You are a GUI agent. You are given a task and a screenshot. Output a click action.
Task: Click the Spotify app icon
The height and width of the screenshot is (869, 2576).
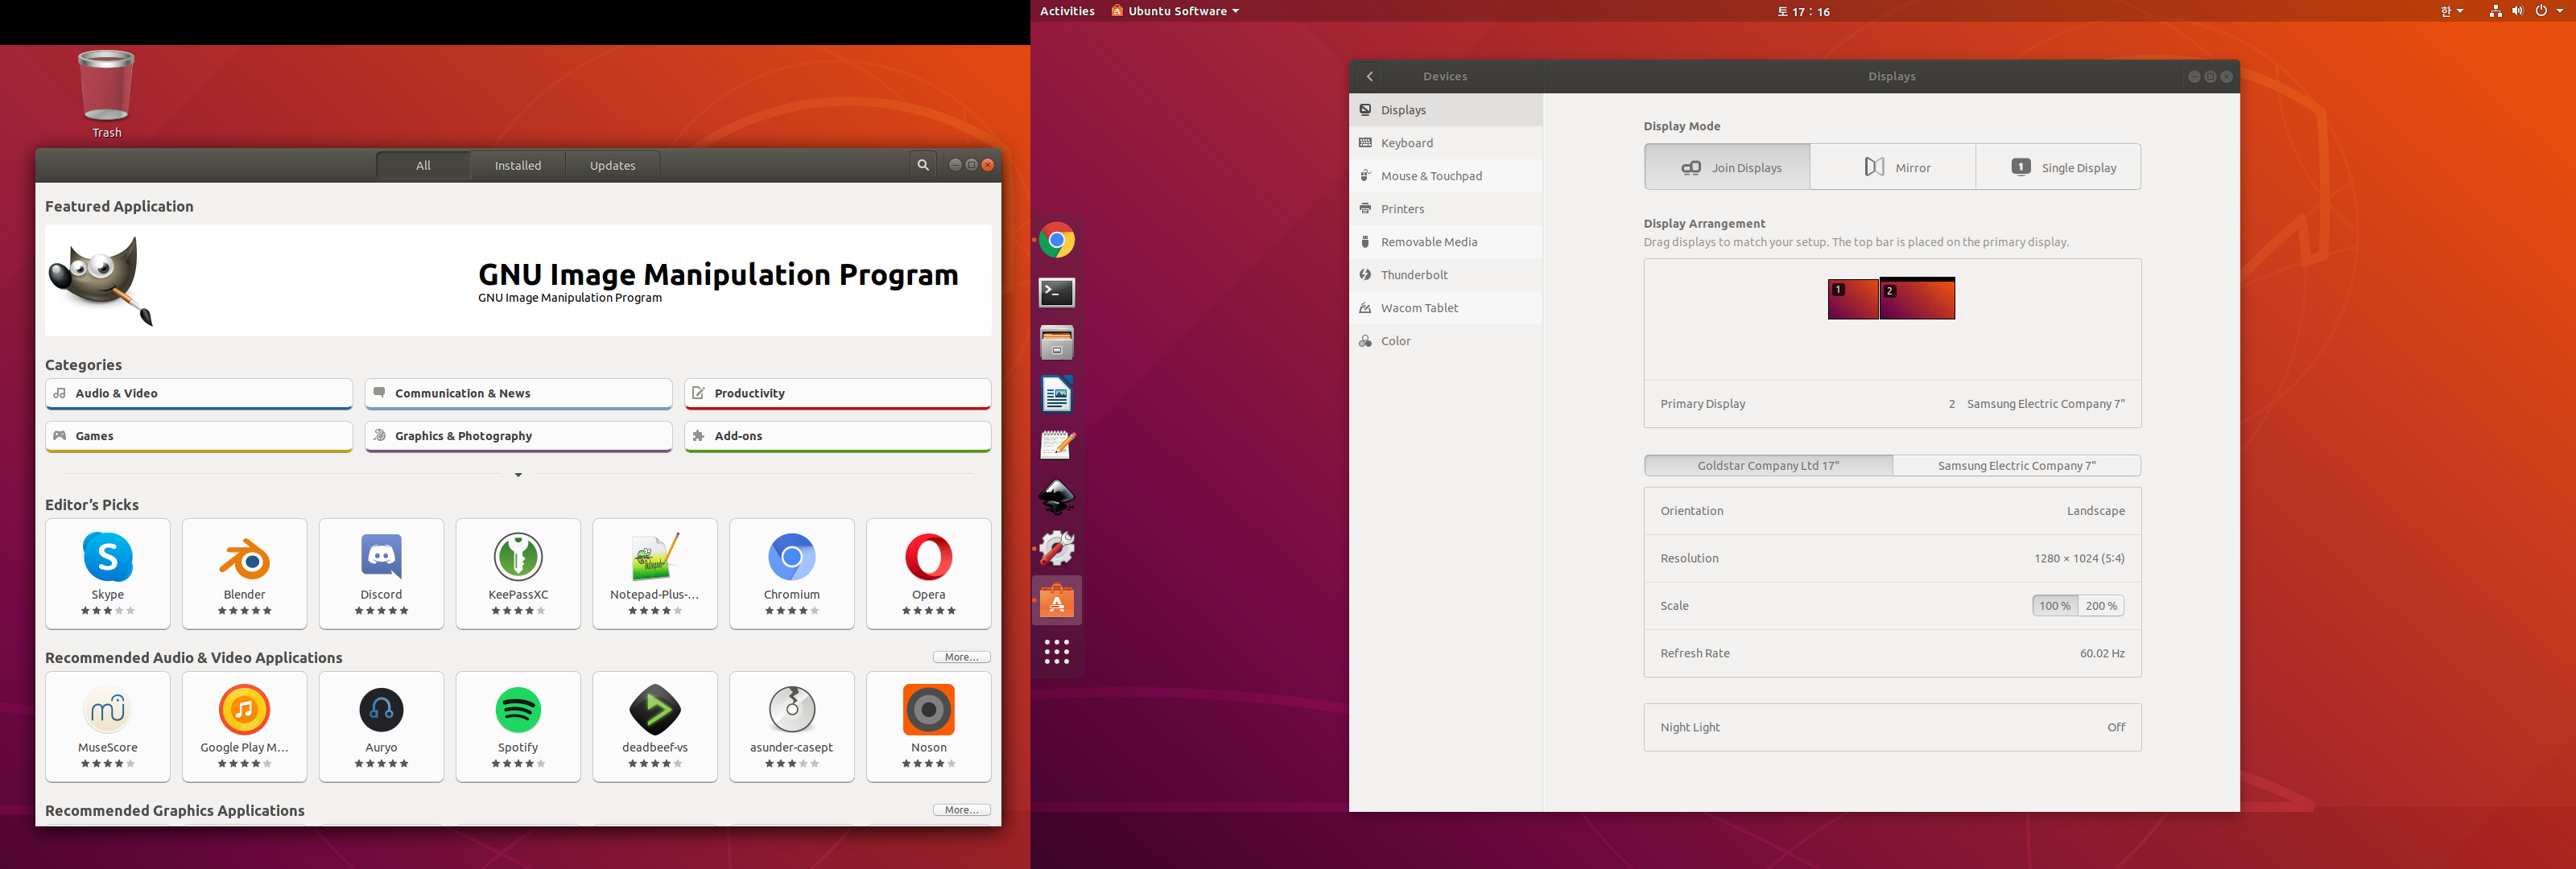tap(517, 710)
